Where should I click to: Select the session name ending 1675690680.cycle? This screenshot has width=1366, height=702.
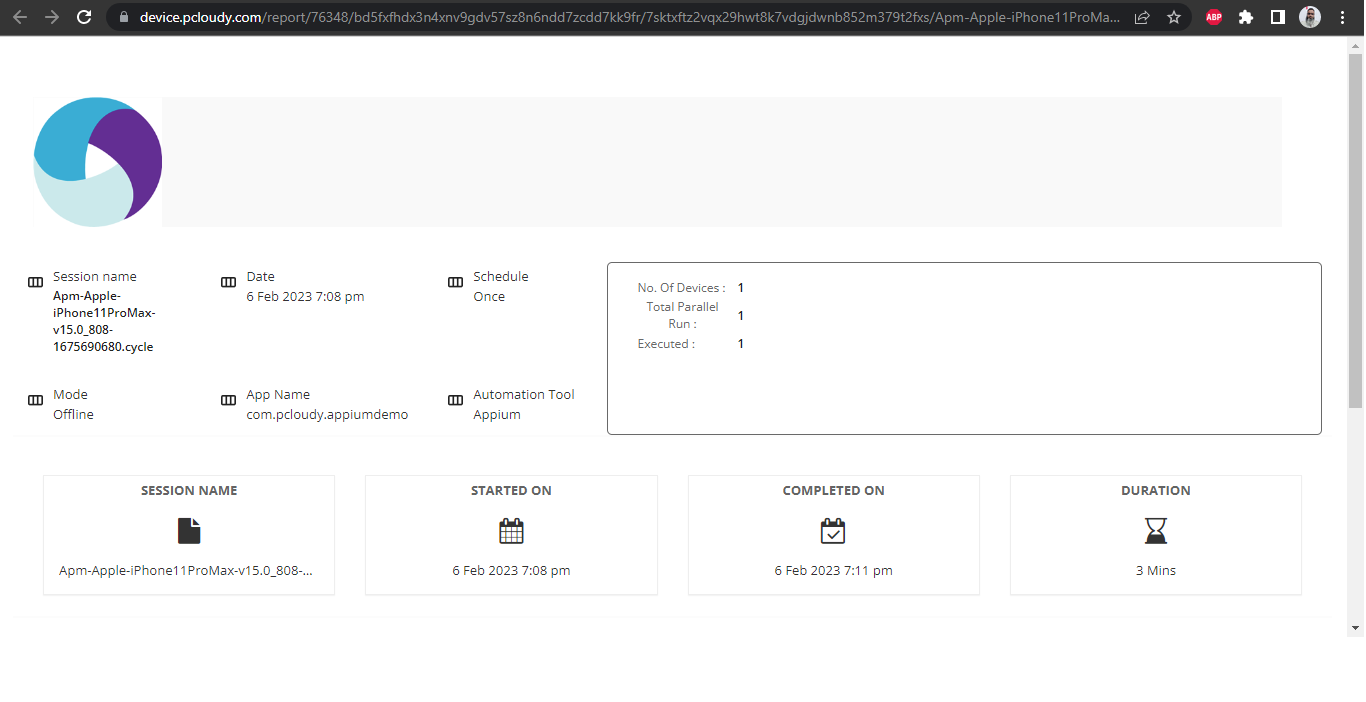coord(104,322)
